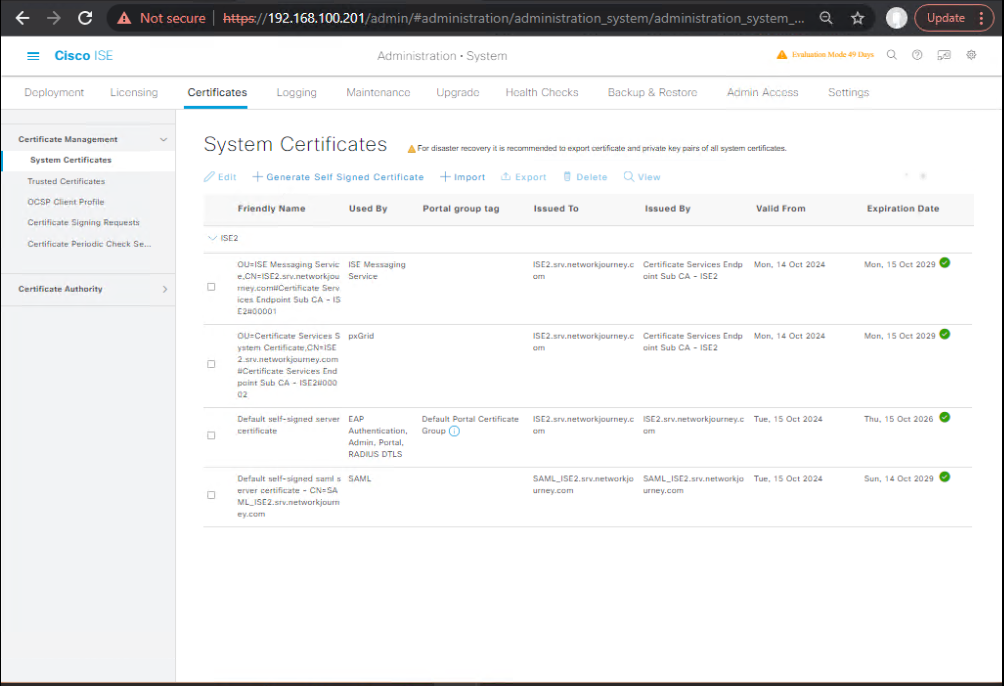Click green status check for SAML certificate
The height and width of the screenshot is (686, 1004).
click(944, 477)
